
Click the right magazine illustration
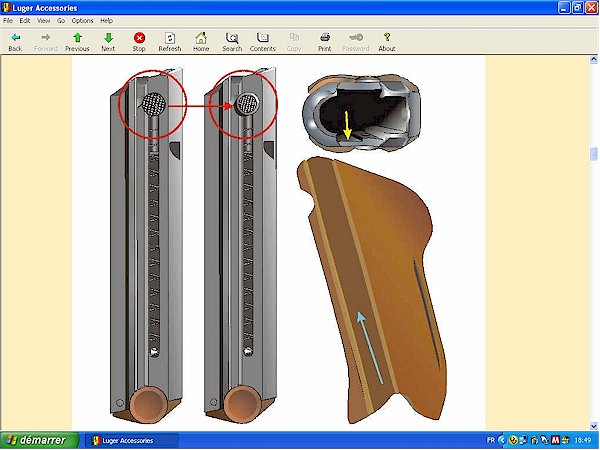[x=240, y=246]
